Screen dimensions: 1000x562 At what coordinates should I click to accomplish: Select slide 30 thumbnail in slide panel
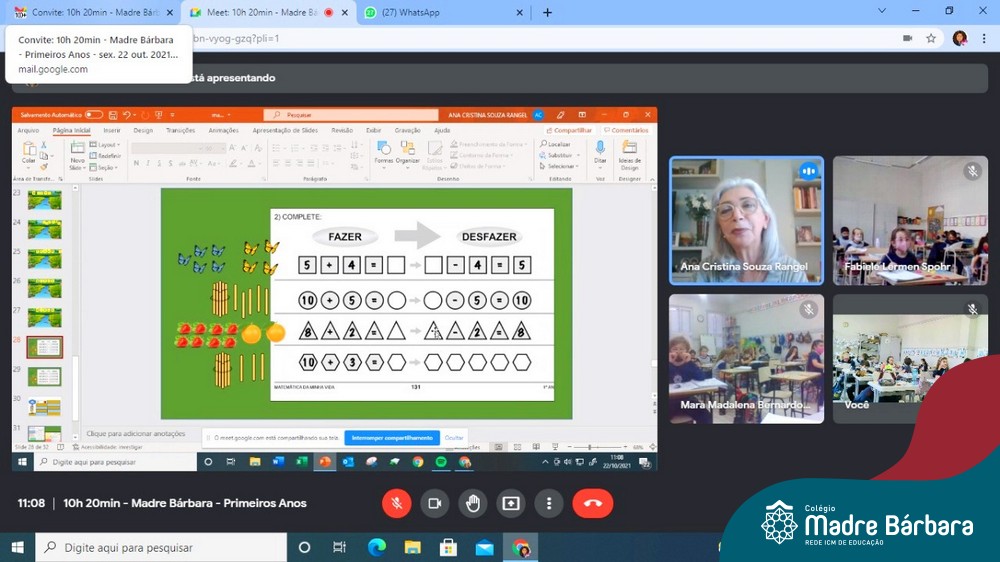(45, 406)
